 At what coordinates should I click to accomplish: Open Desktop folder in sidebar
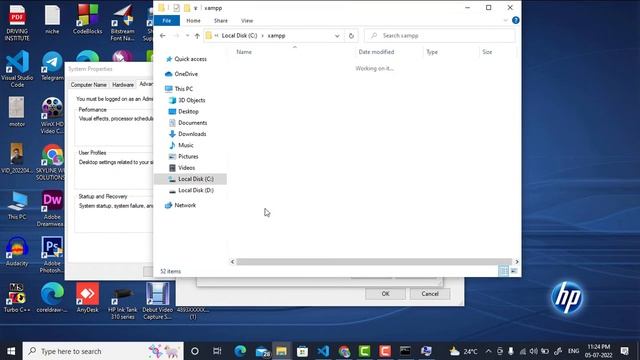(183, 111)
